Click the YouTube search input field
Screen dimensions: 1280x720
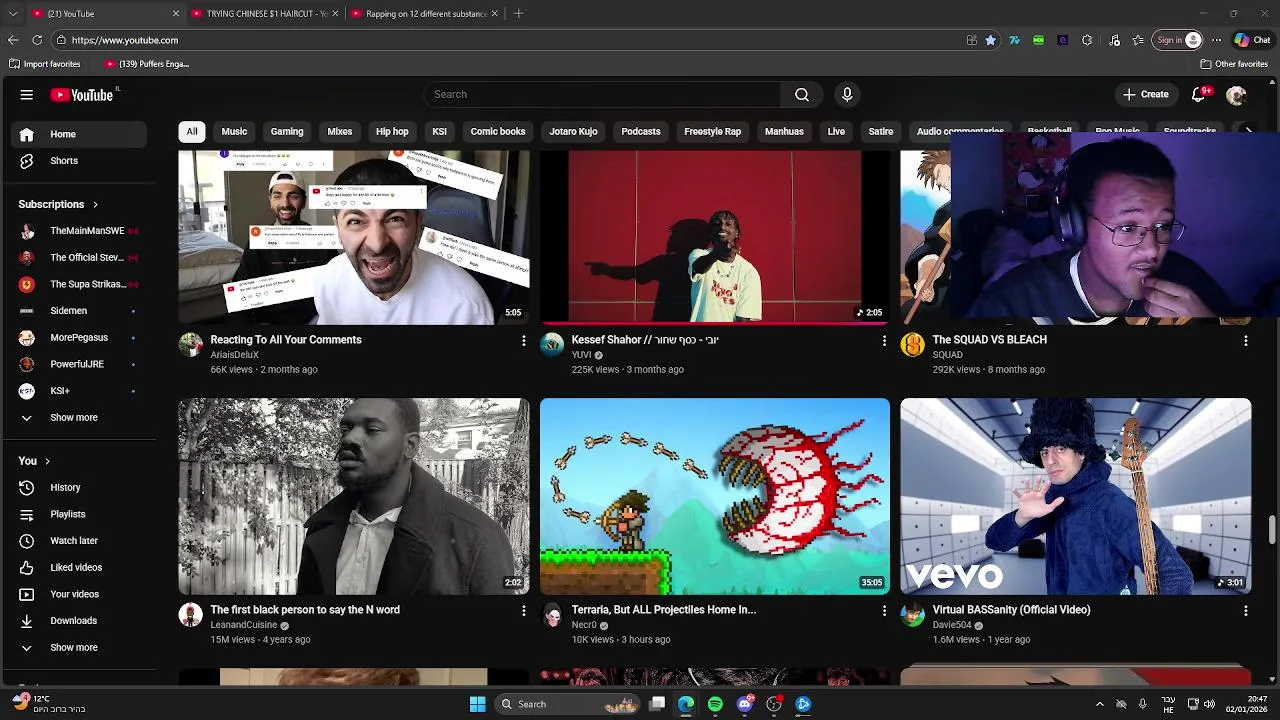tap(602, 94)
